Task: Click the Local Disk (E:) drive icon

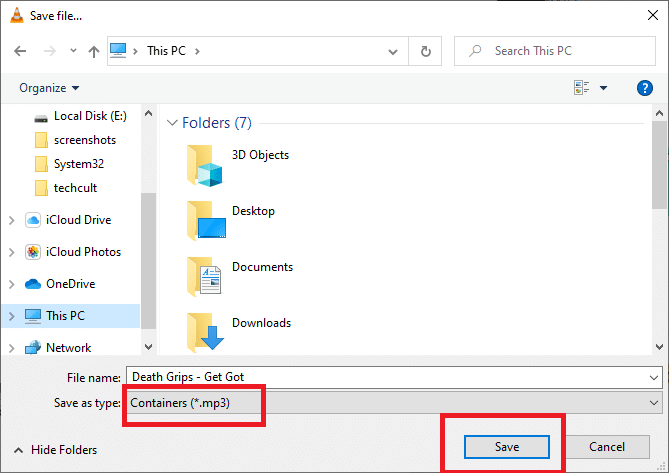Action: [41, 117]
